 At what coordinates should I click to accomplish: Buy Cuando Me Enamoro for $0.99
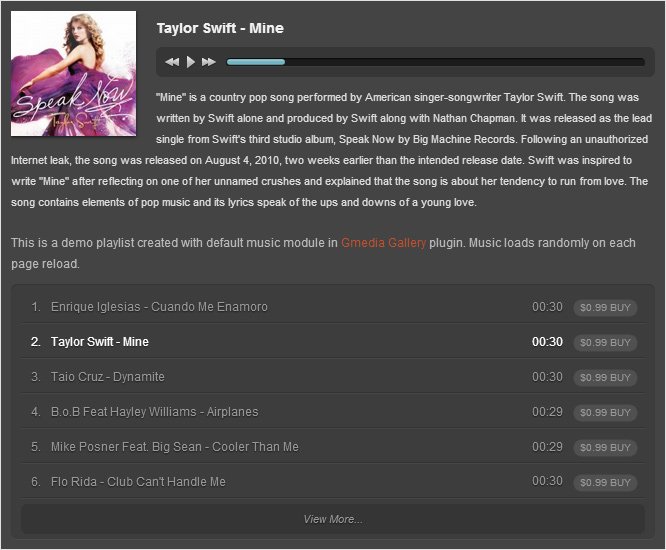[605, 307]
